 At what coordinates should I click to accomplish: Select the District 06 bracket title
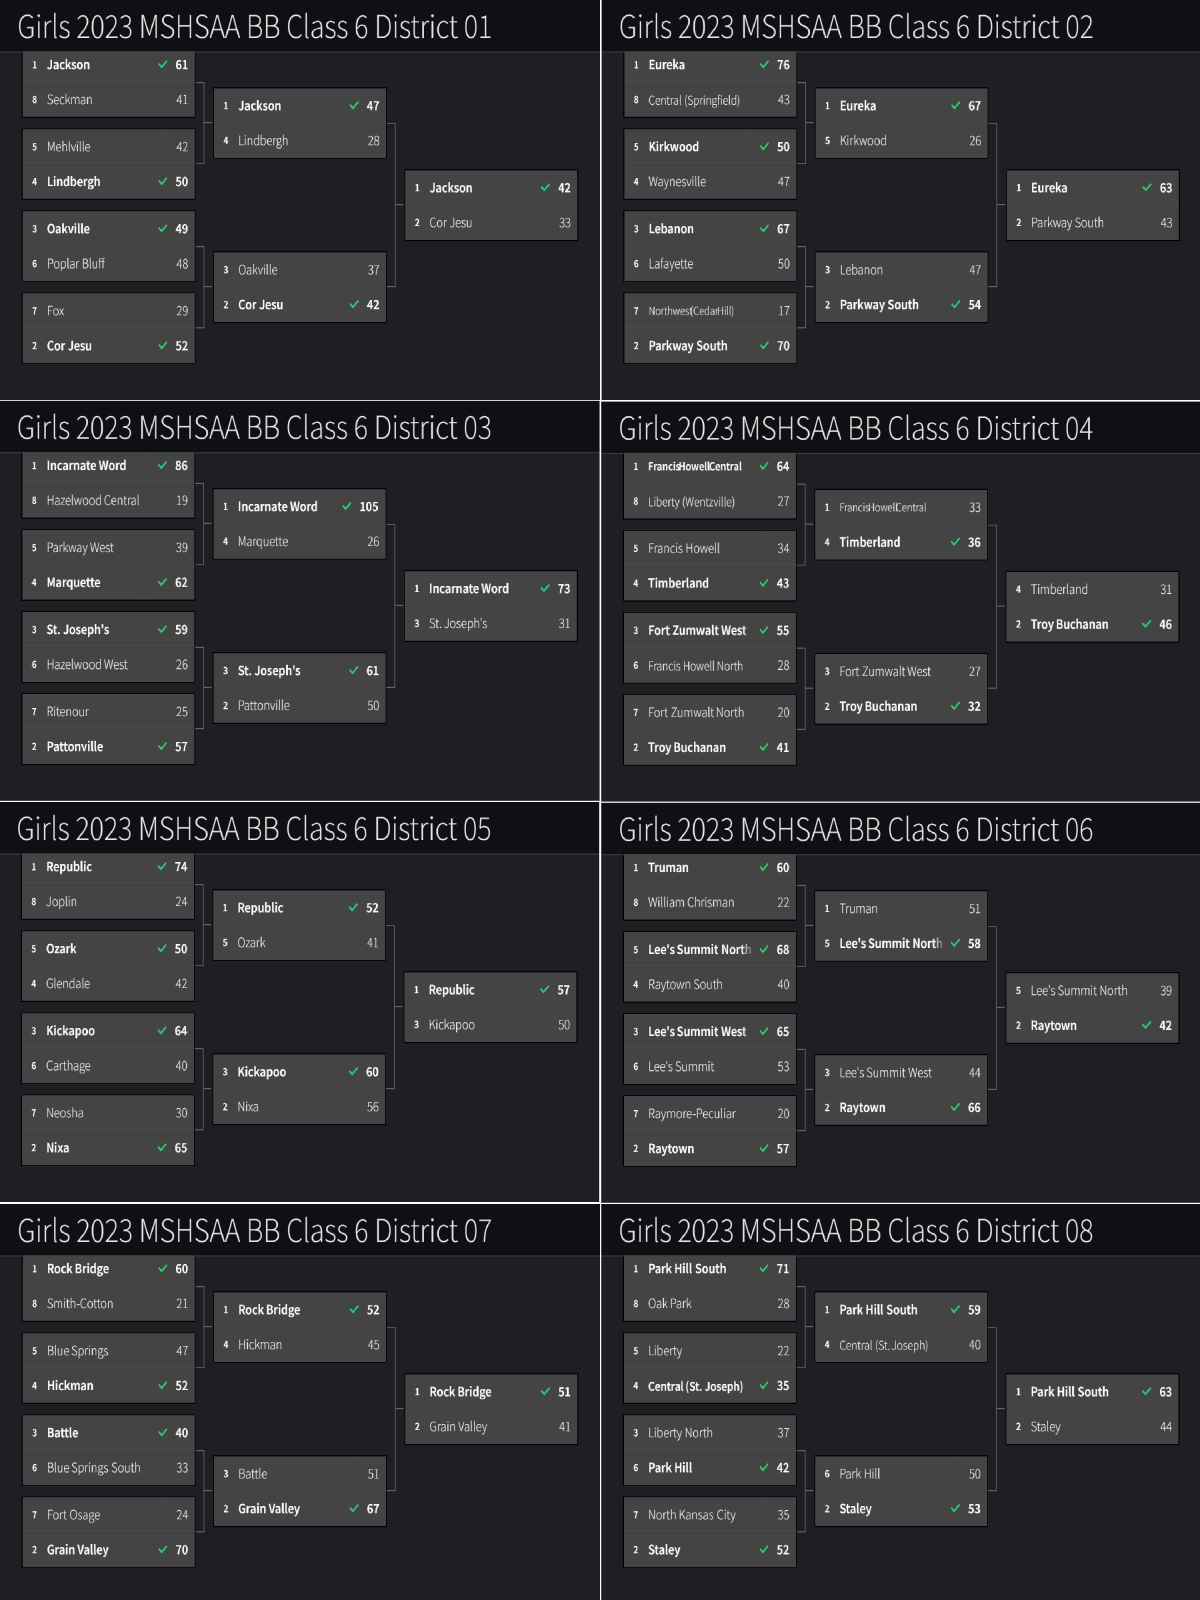pyautogui.click(x=855, y=830)
